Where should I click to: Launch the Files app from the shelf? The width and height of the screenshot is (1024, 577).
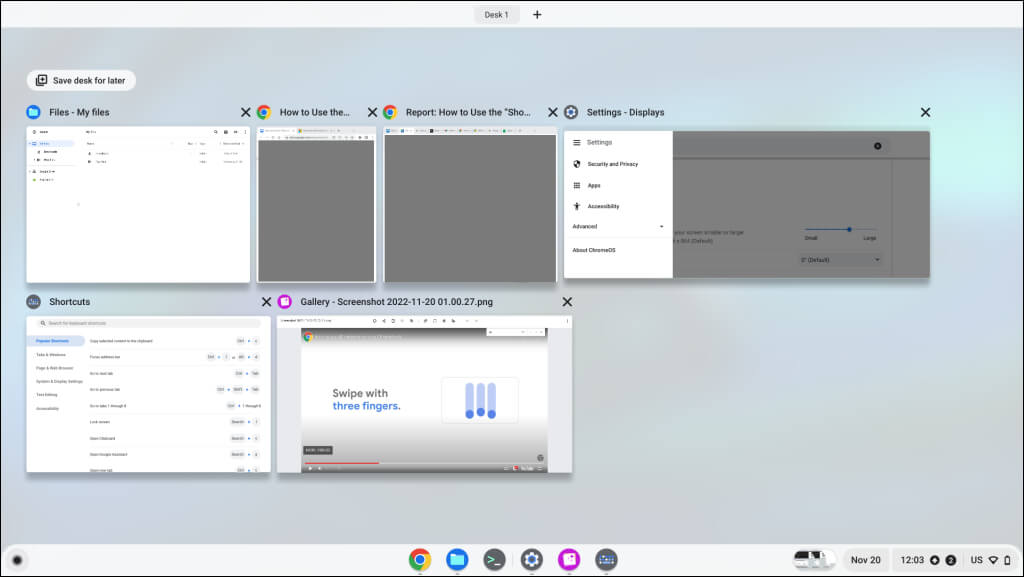457,560
